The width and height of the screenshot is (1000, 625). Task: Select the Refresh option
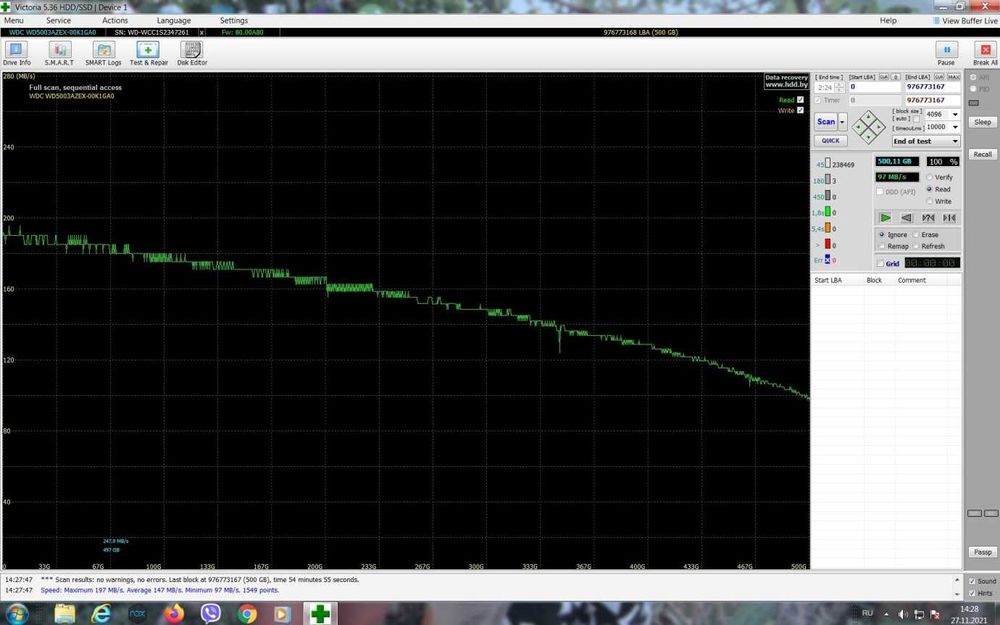click(x=916, y=246)
